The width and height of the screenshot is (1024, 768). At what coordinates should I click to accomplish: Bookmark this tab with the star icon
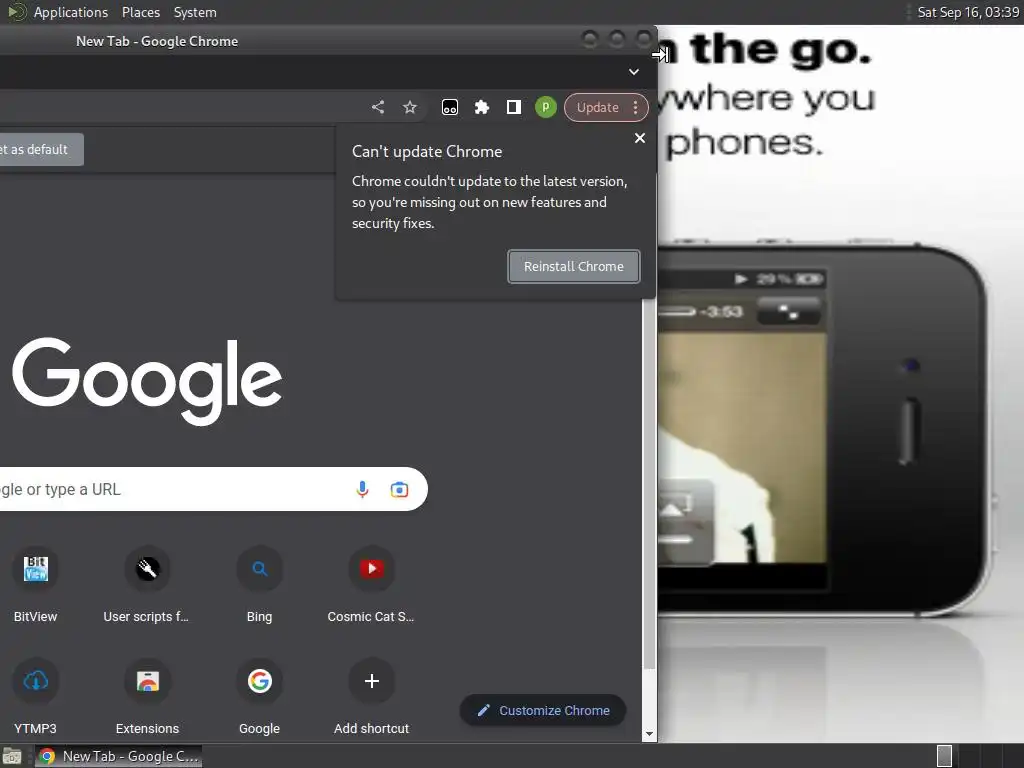[409, 107]
